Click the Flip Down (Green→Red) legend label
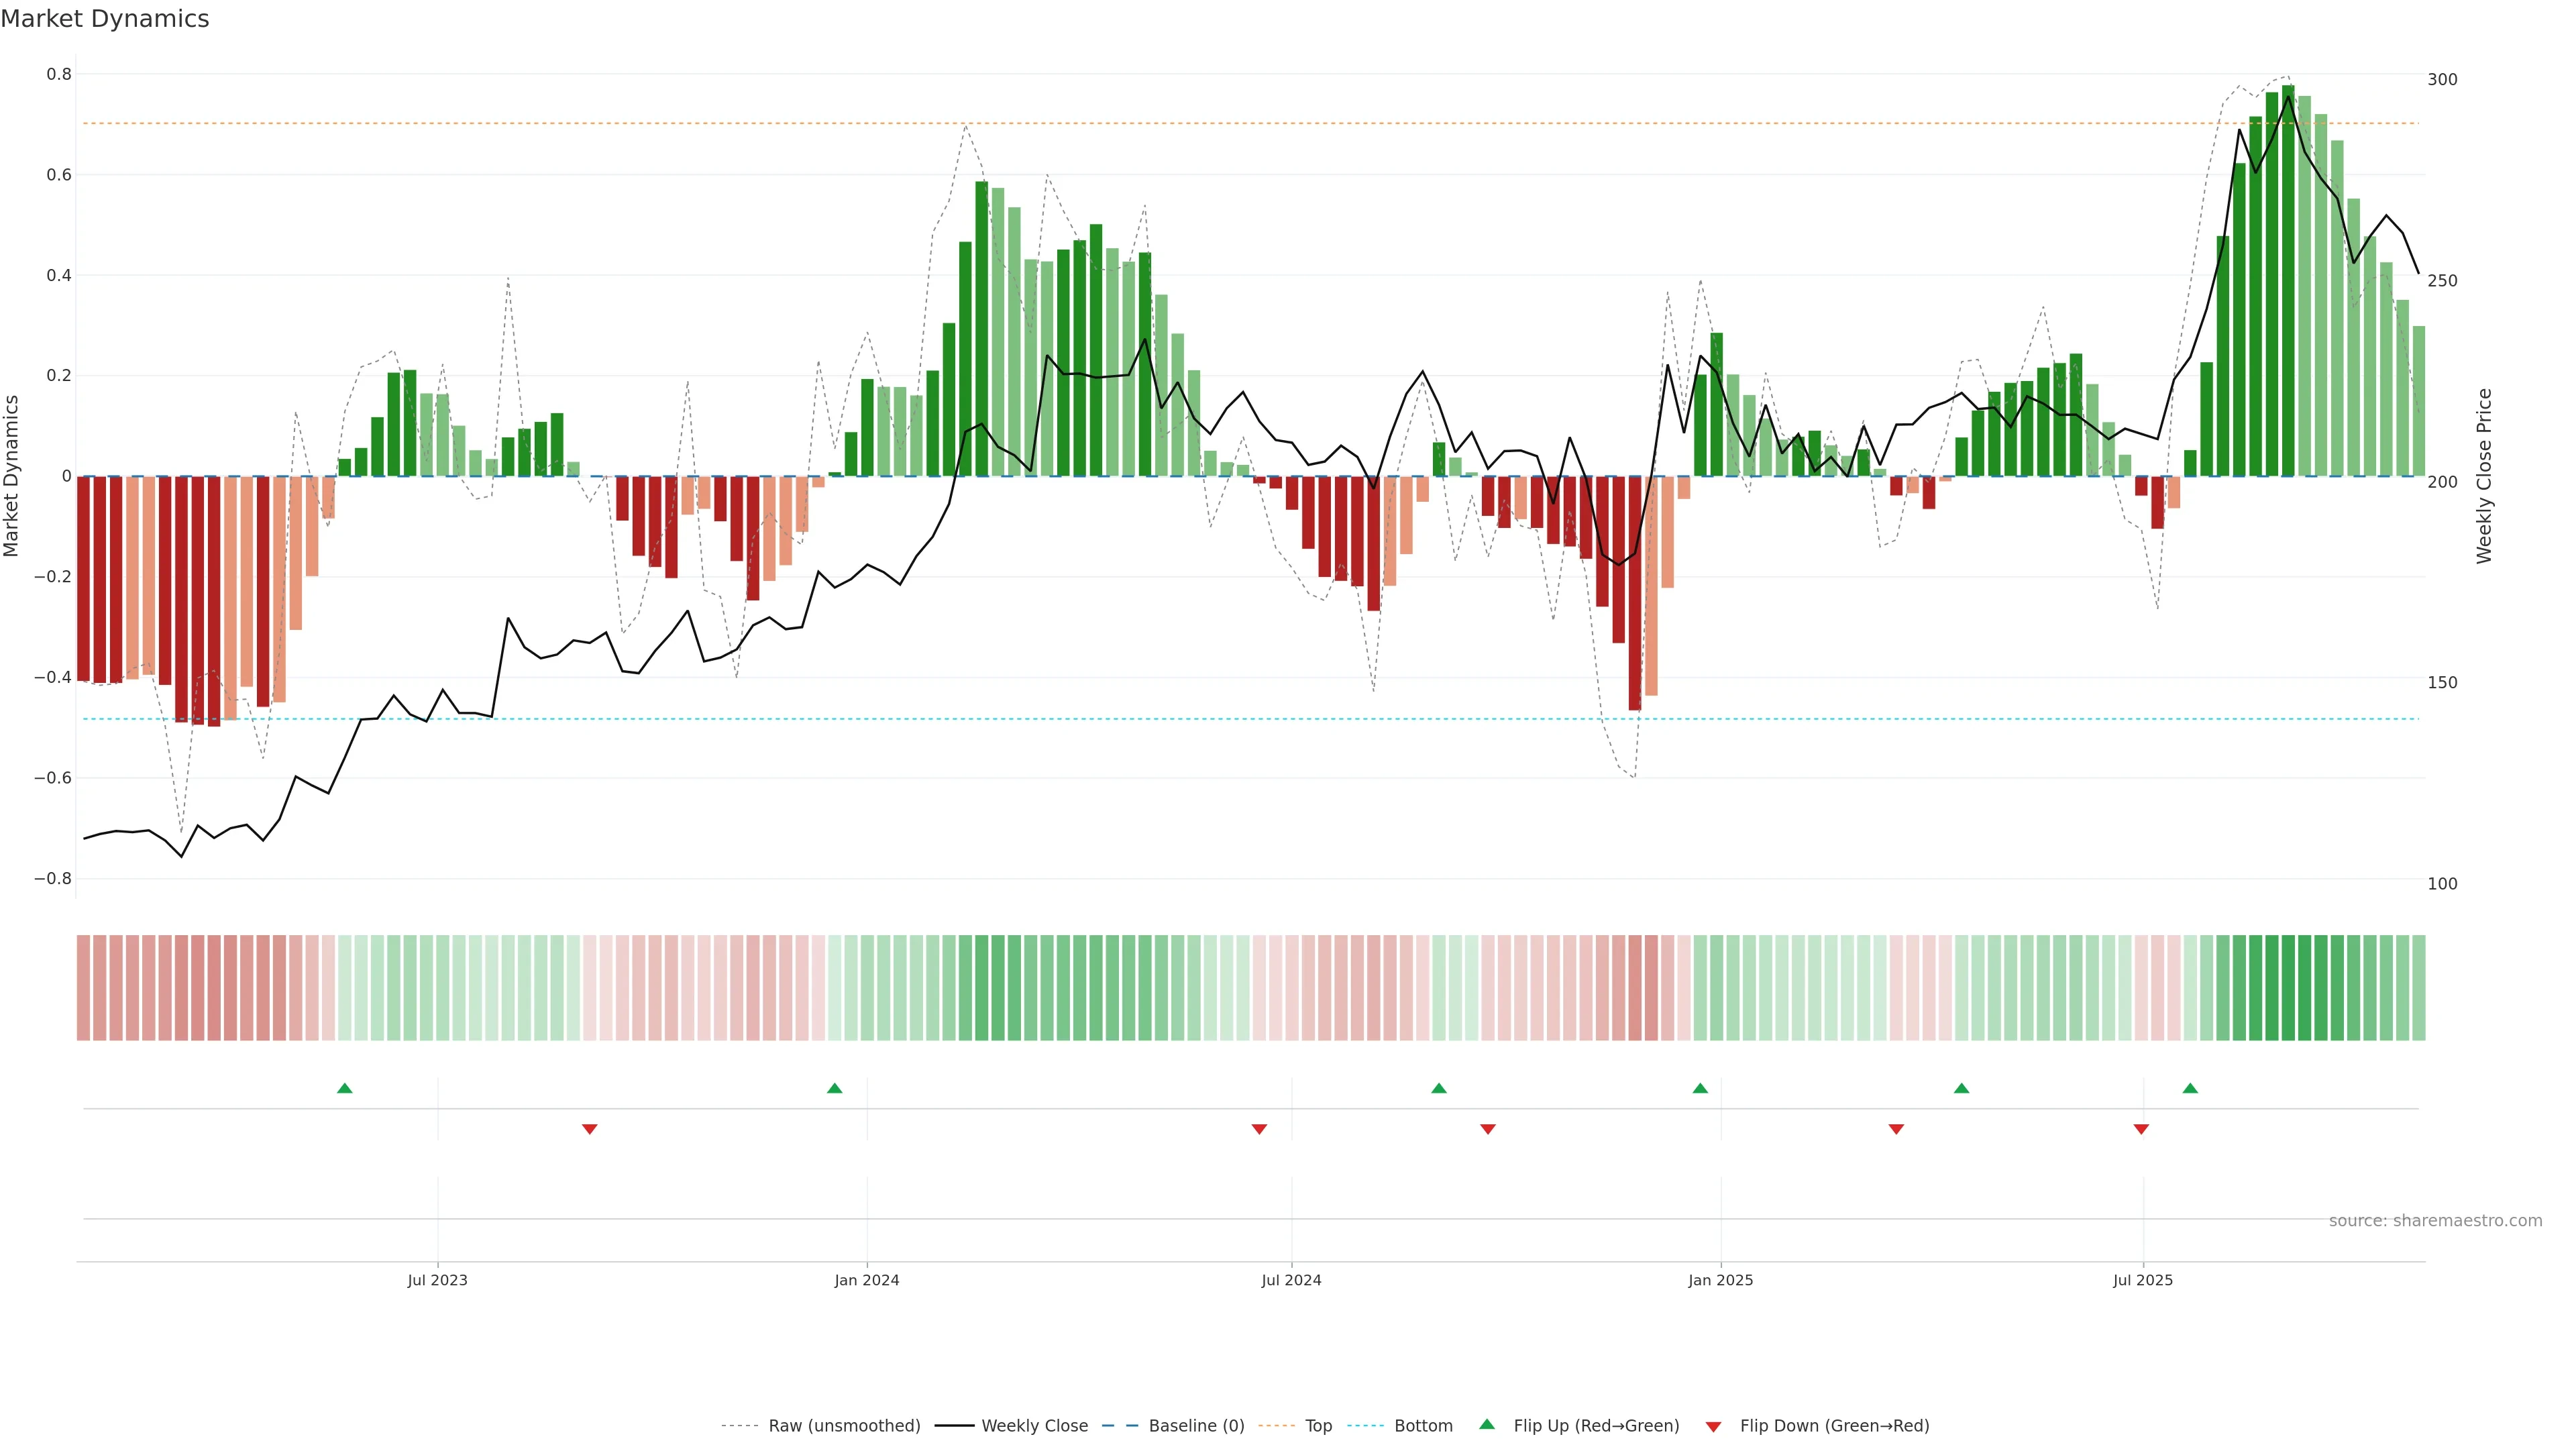2576x1449 pixels. click(x=1834, y=1426)
